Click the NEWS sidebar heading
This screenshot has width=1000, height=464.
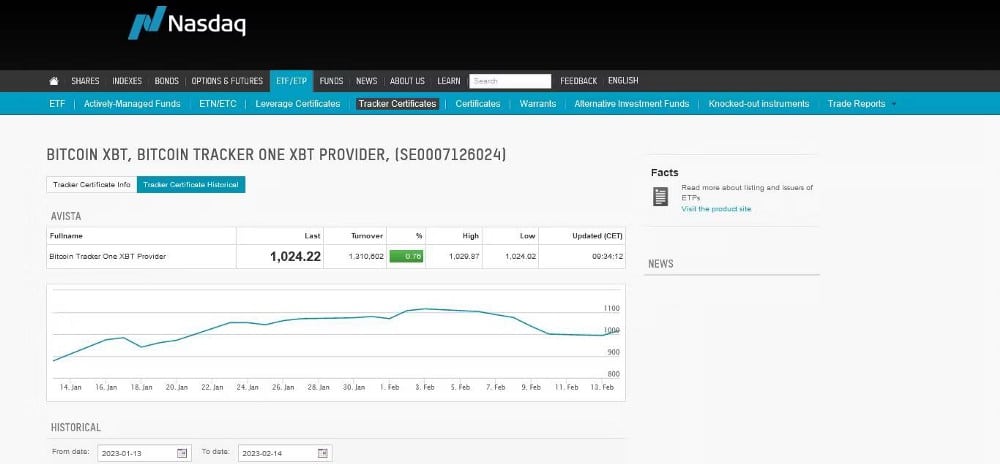(x=661, y=264)
